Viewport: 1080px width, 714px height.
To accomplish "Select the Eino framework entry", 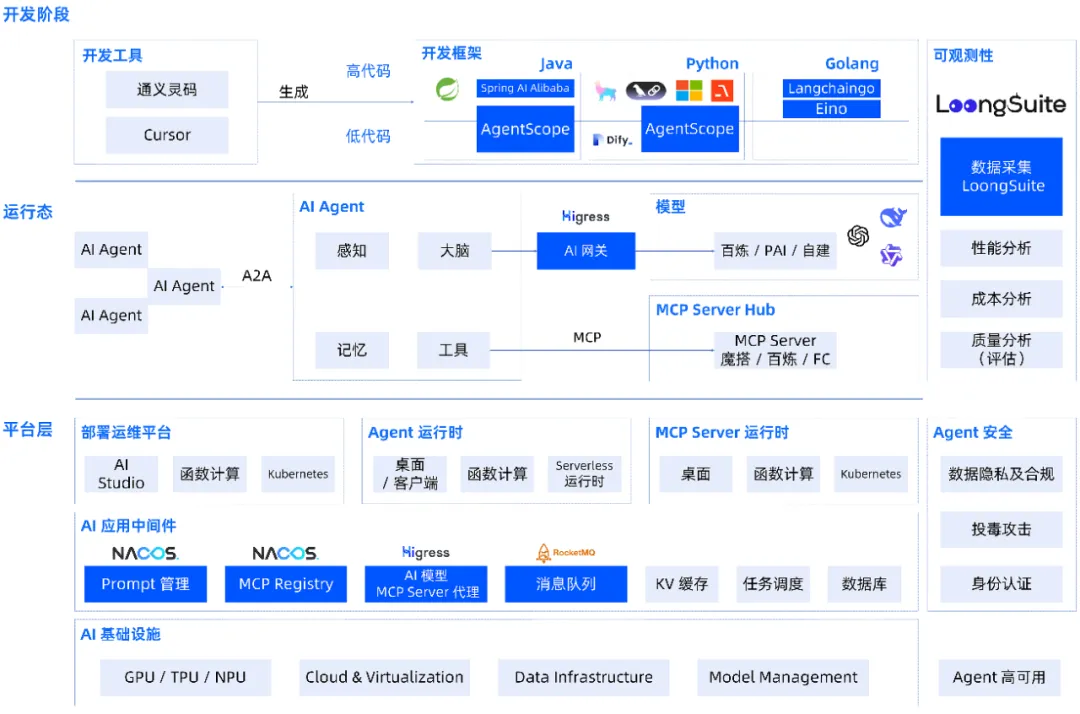I will coord(831,109).
